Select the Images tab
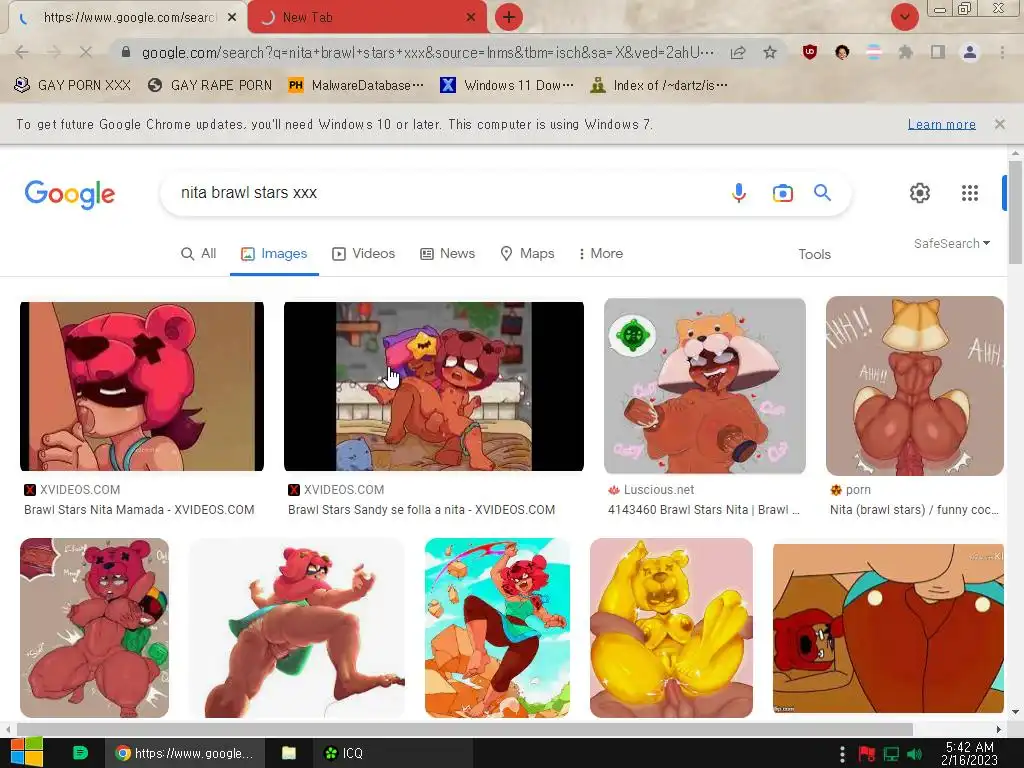1024x768 pixels. pyautogui.click(x=274, y=253)
